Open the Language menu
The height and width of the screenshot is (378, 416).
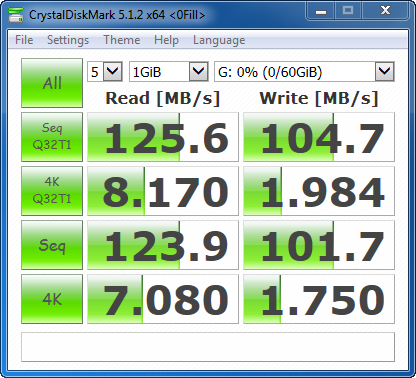219,40
